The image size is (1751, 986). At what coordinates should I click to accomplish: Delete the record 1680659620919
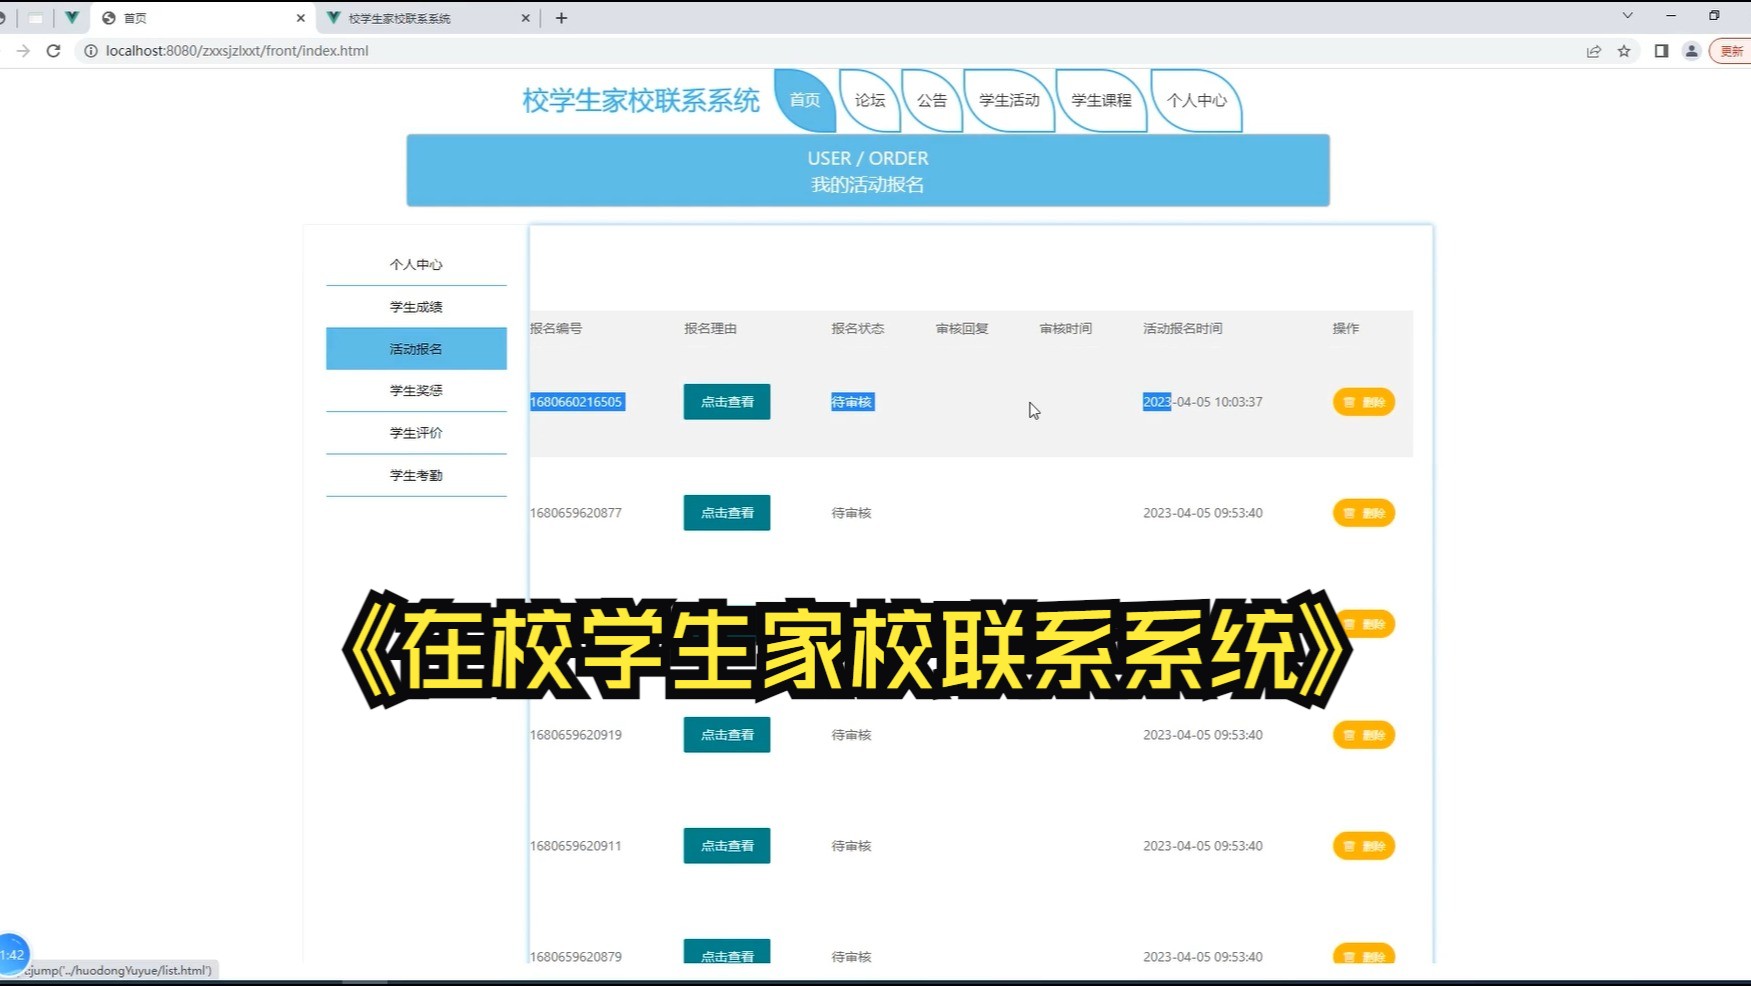coord(1364,735)
